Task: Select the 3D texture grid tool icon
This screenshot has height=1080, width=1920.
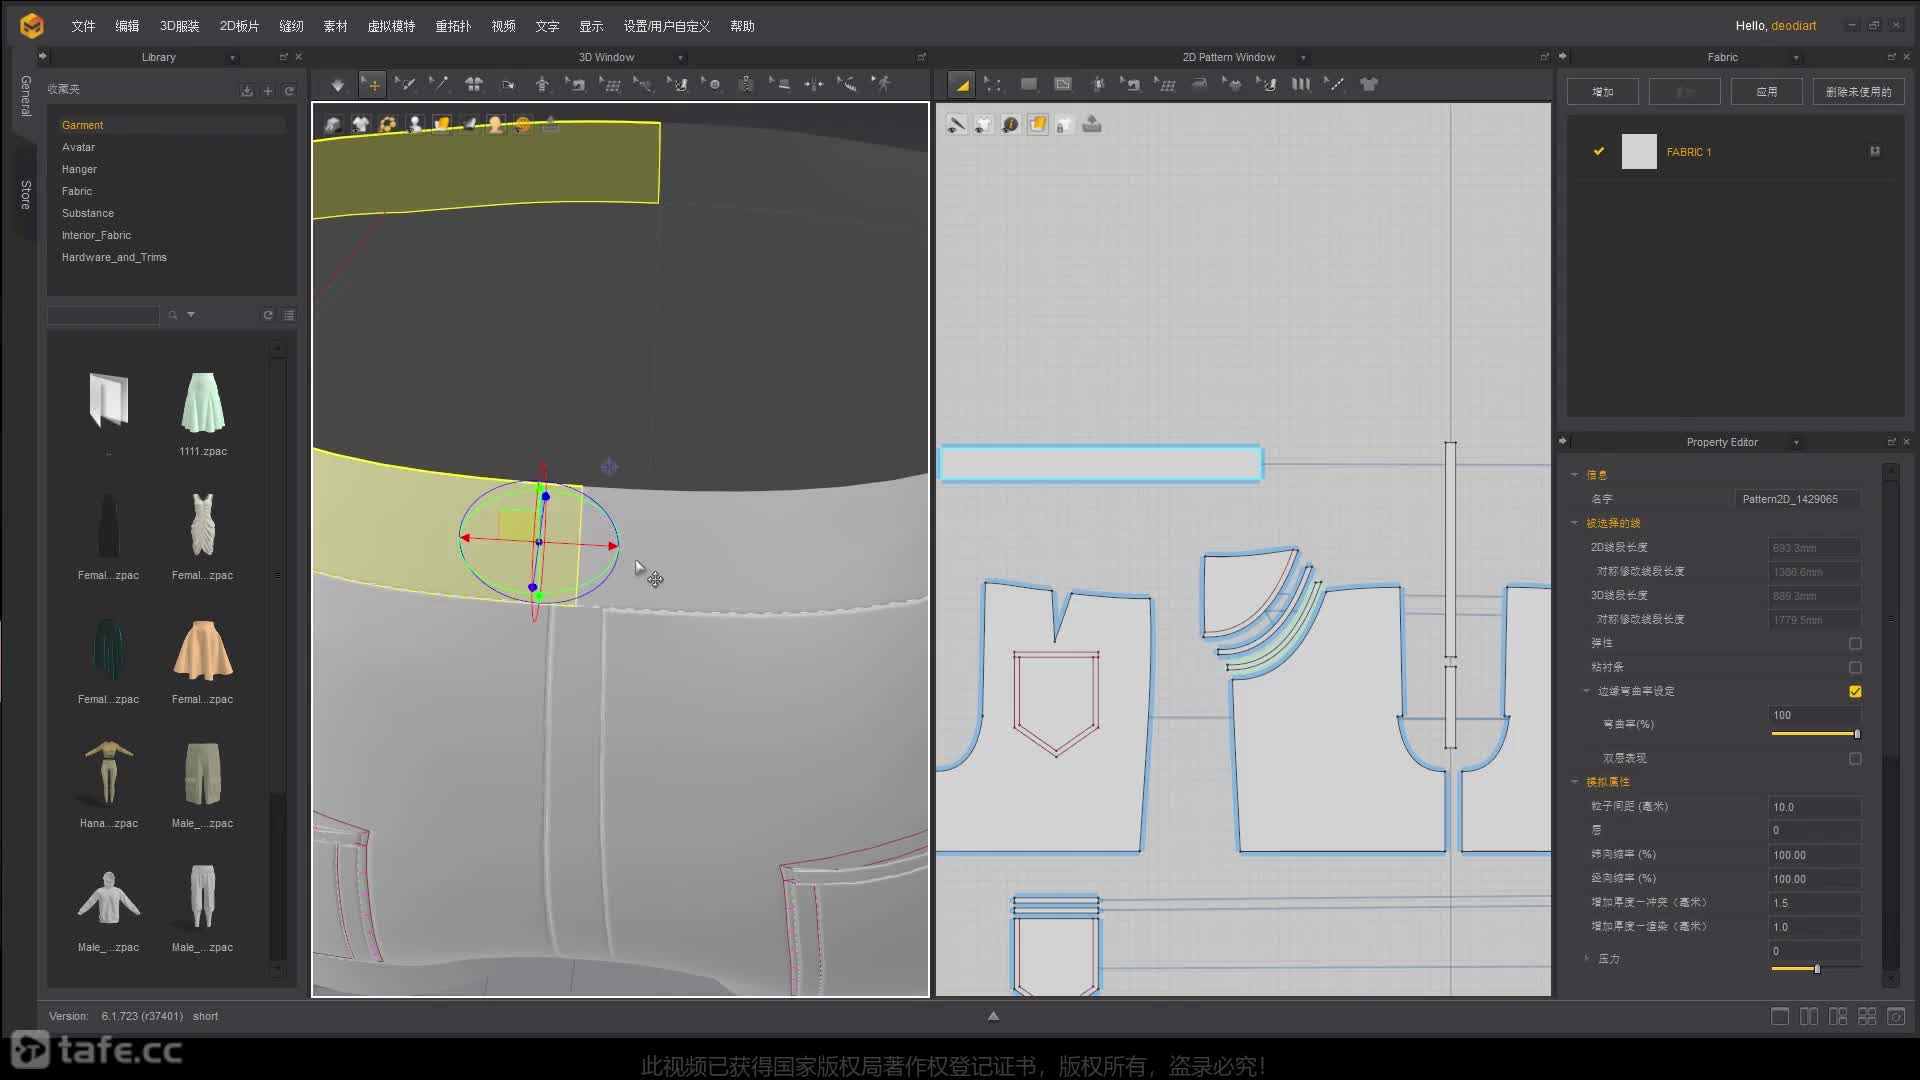Action: pos(610,85)
